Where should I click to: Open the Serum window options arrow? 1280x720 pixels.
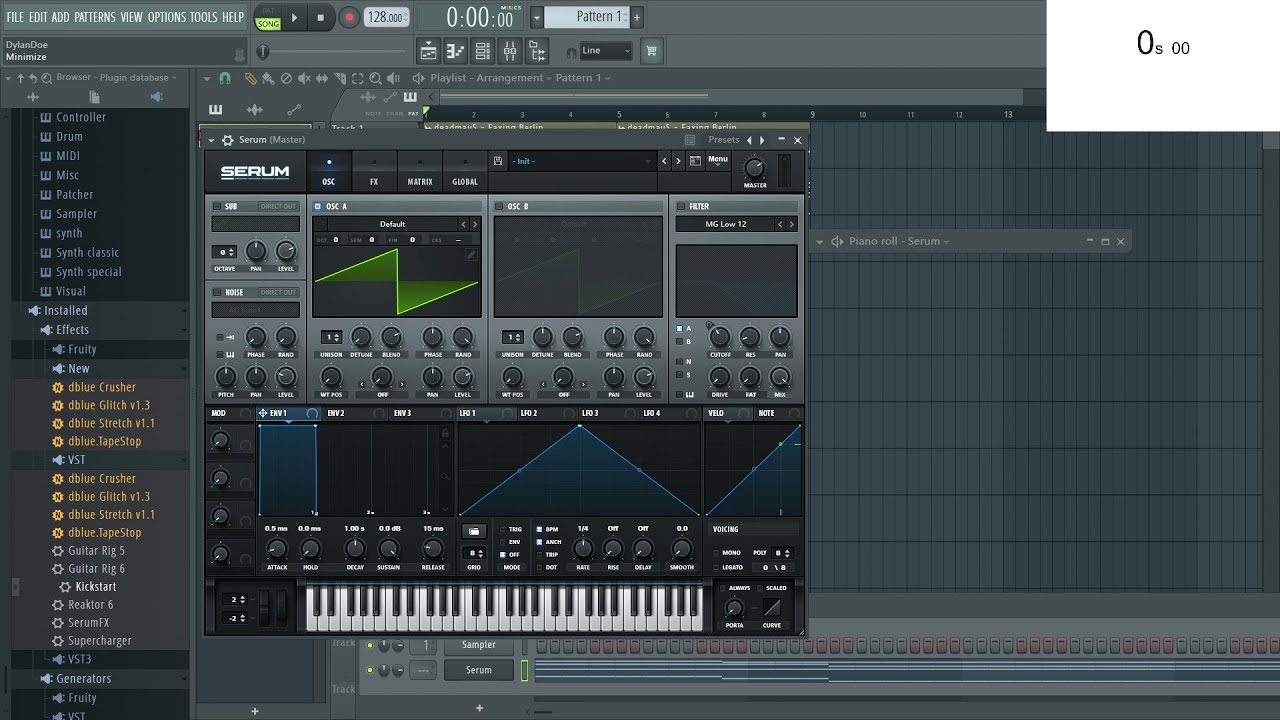pos(212,140)
